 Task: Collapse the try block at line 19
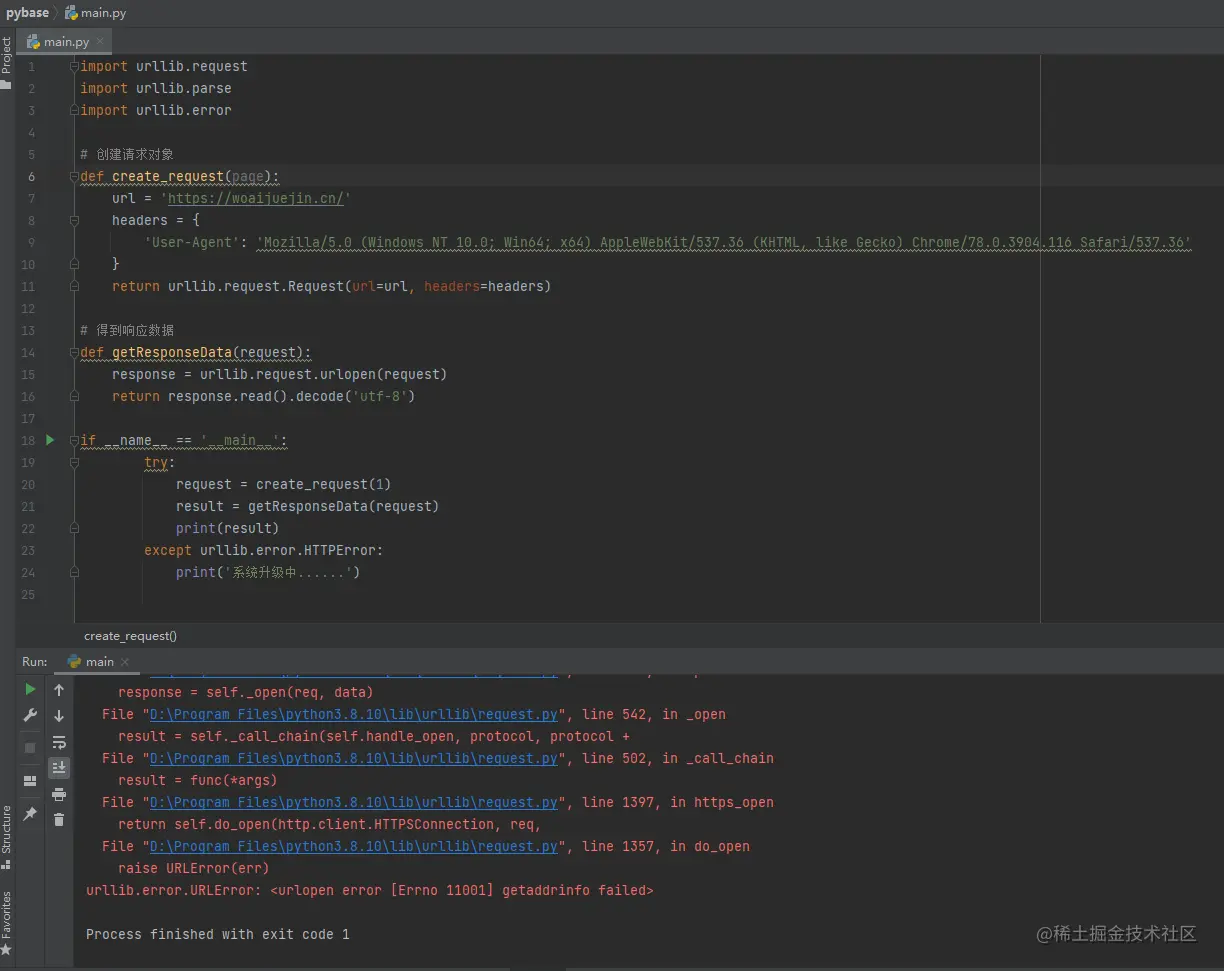75,462
